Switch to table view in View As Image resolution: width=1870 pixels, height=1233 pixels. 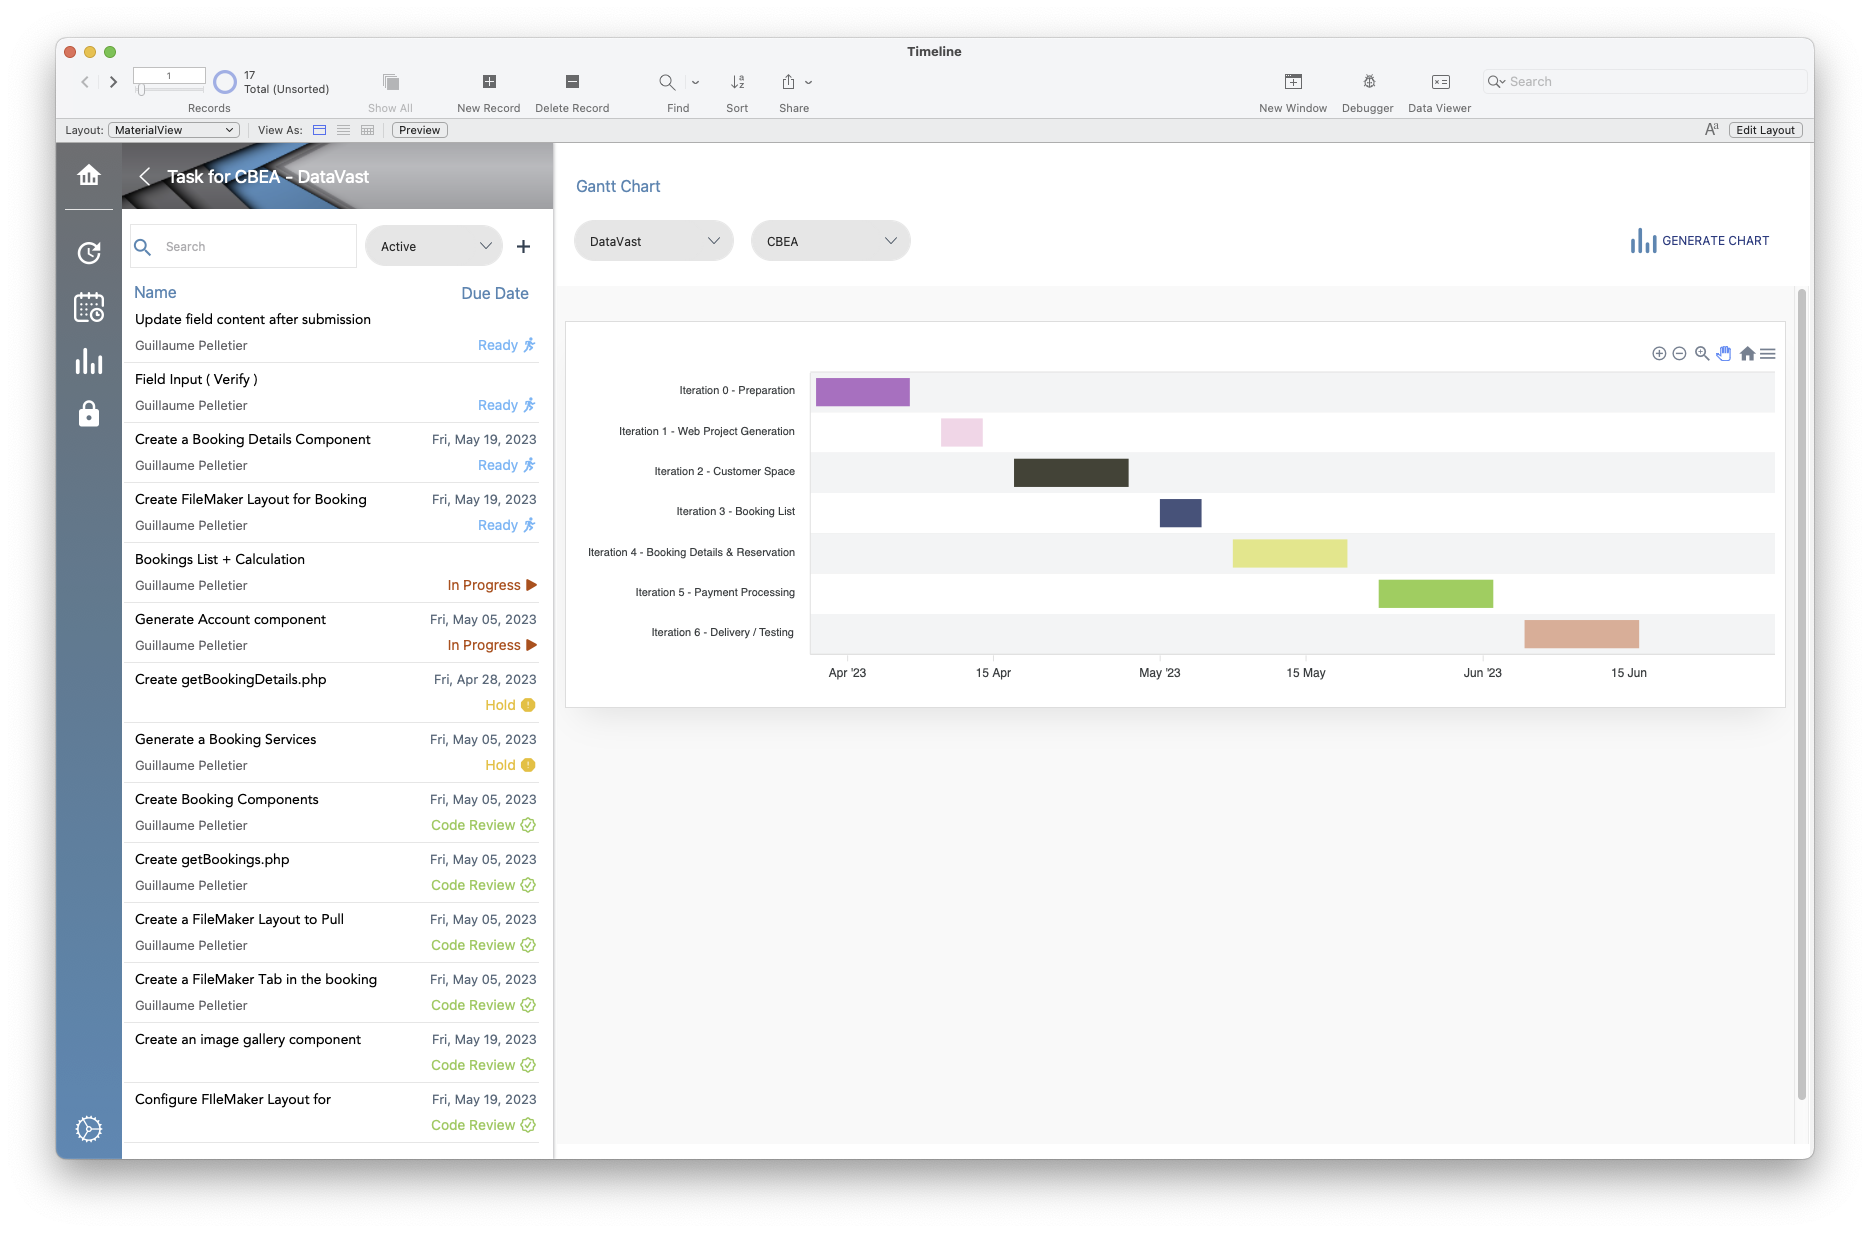[x=367, y=129]
